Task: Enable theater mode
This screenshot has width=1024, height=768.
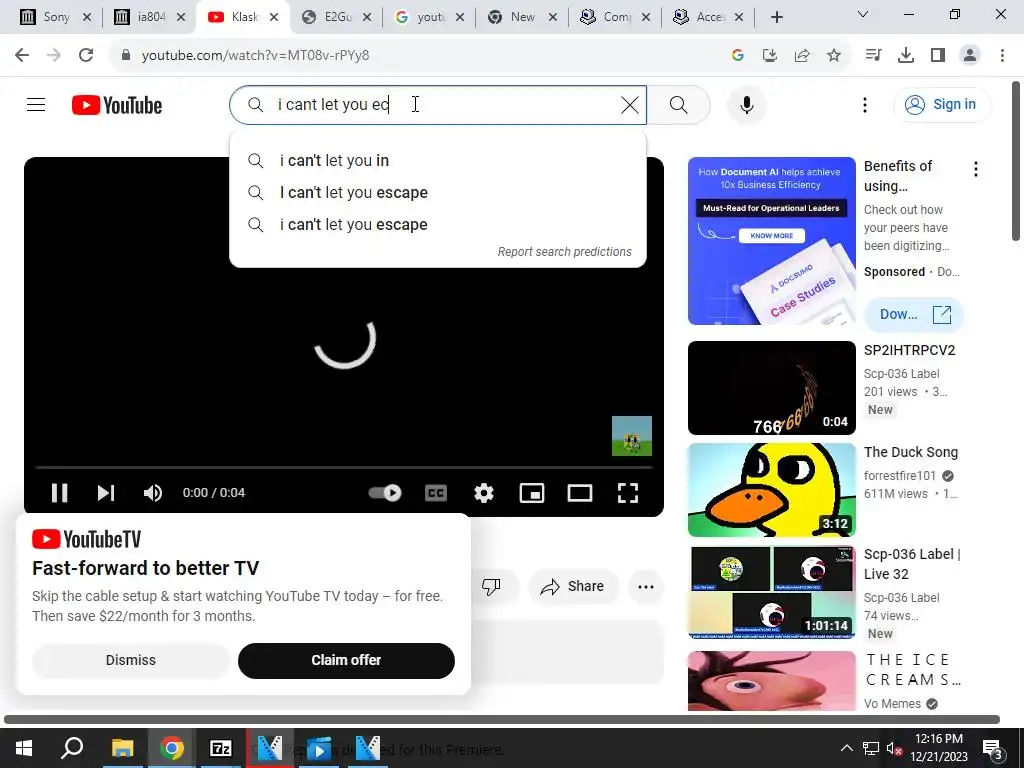Action: (x=579, y=492)
